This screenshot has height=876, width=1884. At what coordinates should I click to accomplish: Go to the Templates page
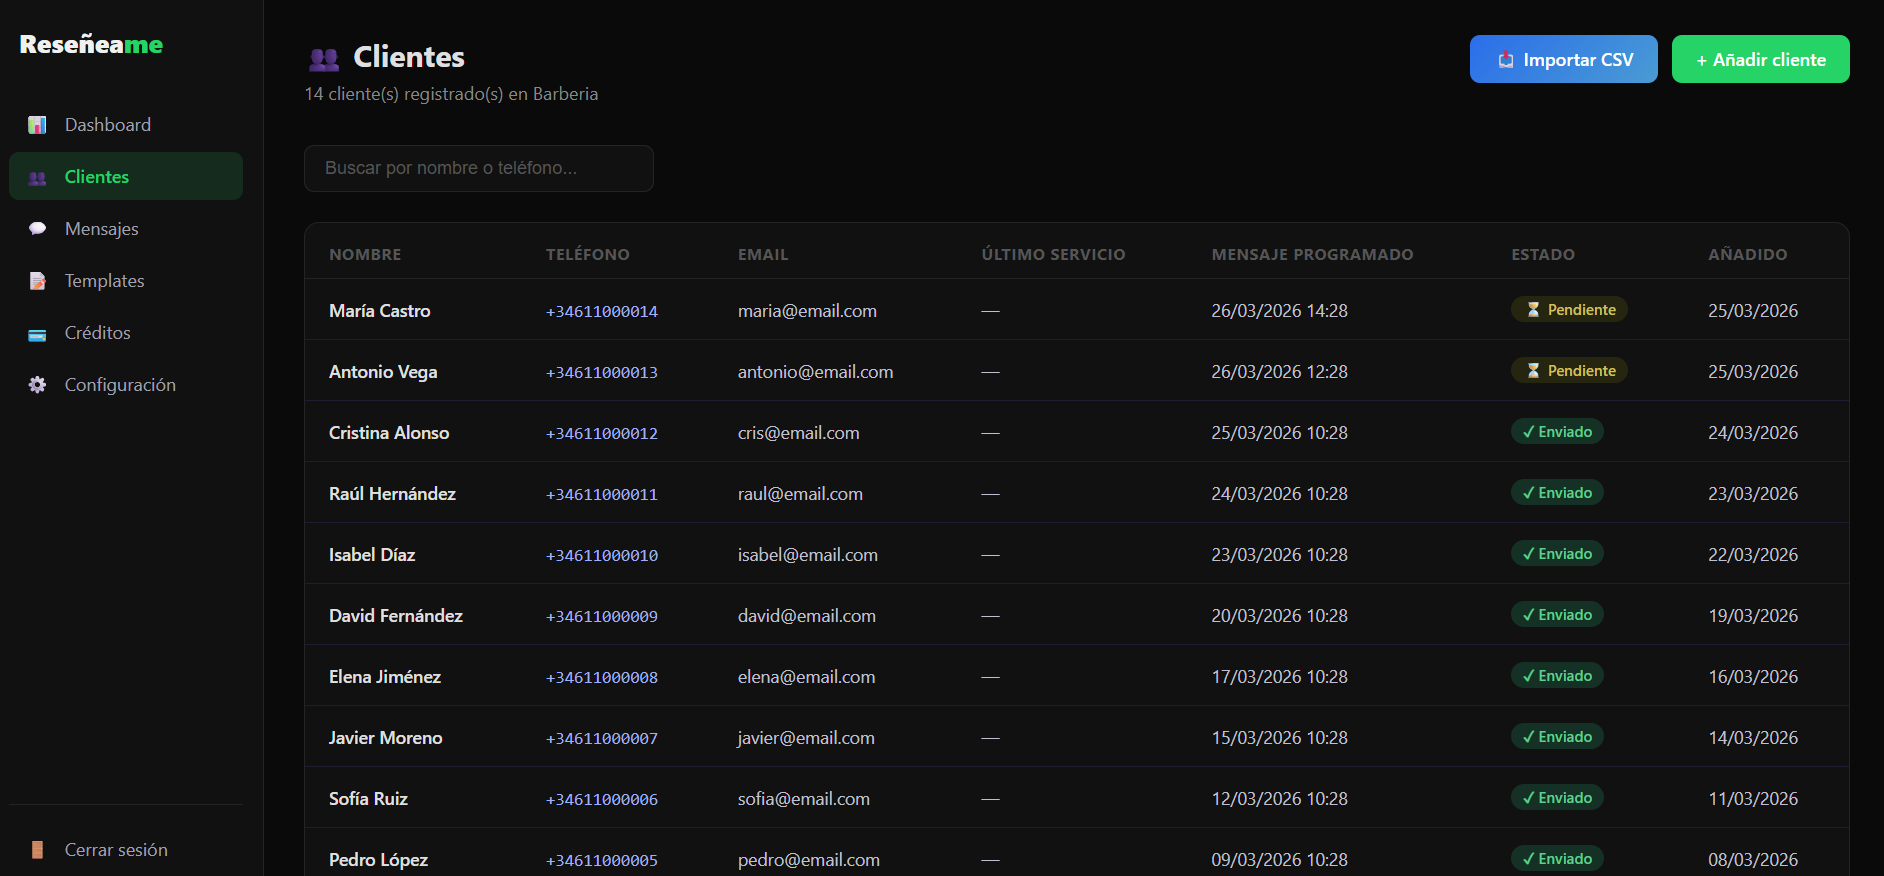point(105,281)
